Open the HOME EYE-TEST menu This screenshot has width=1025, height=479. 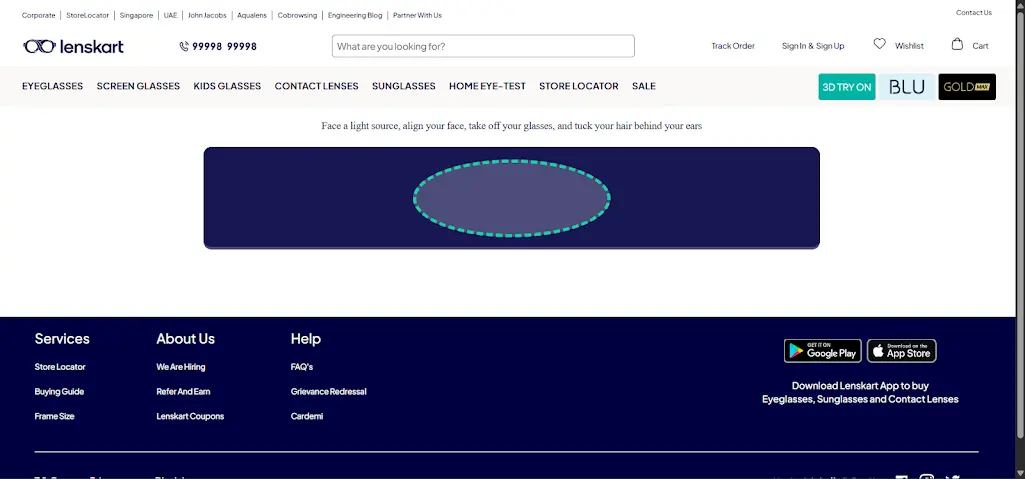pos(487,86)
